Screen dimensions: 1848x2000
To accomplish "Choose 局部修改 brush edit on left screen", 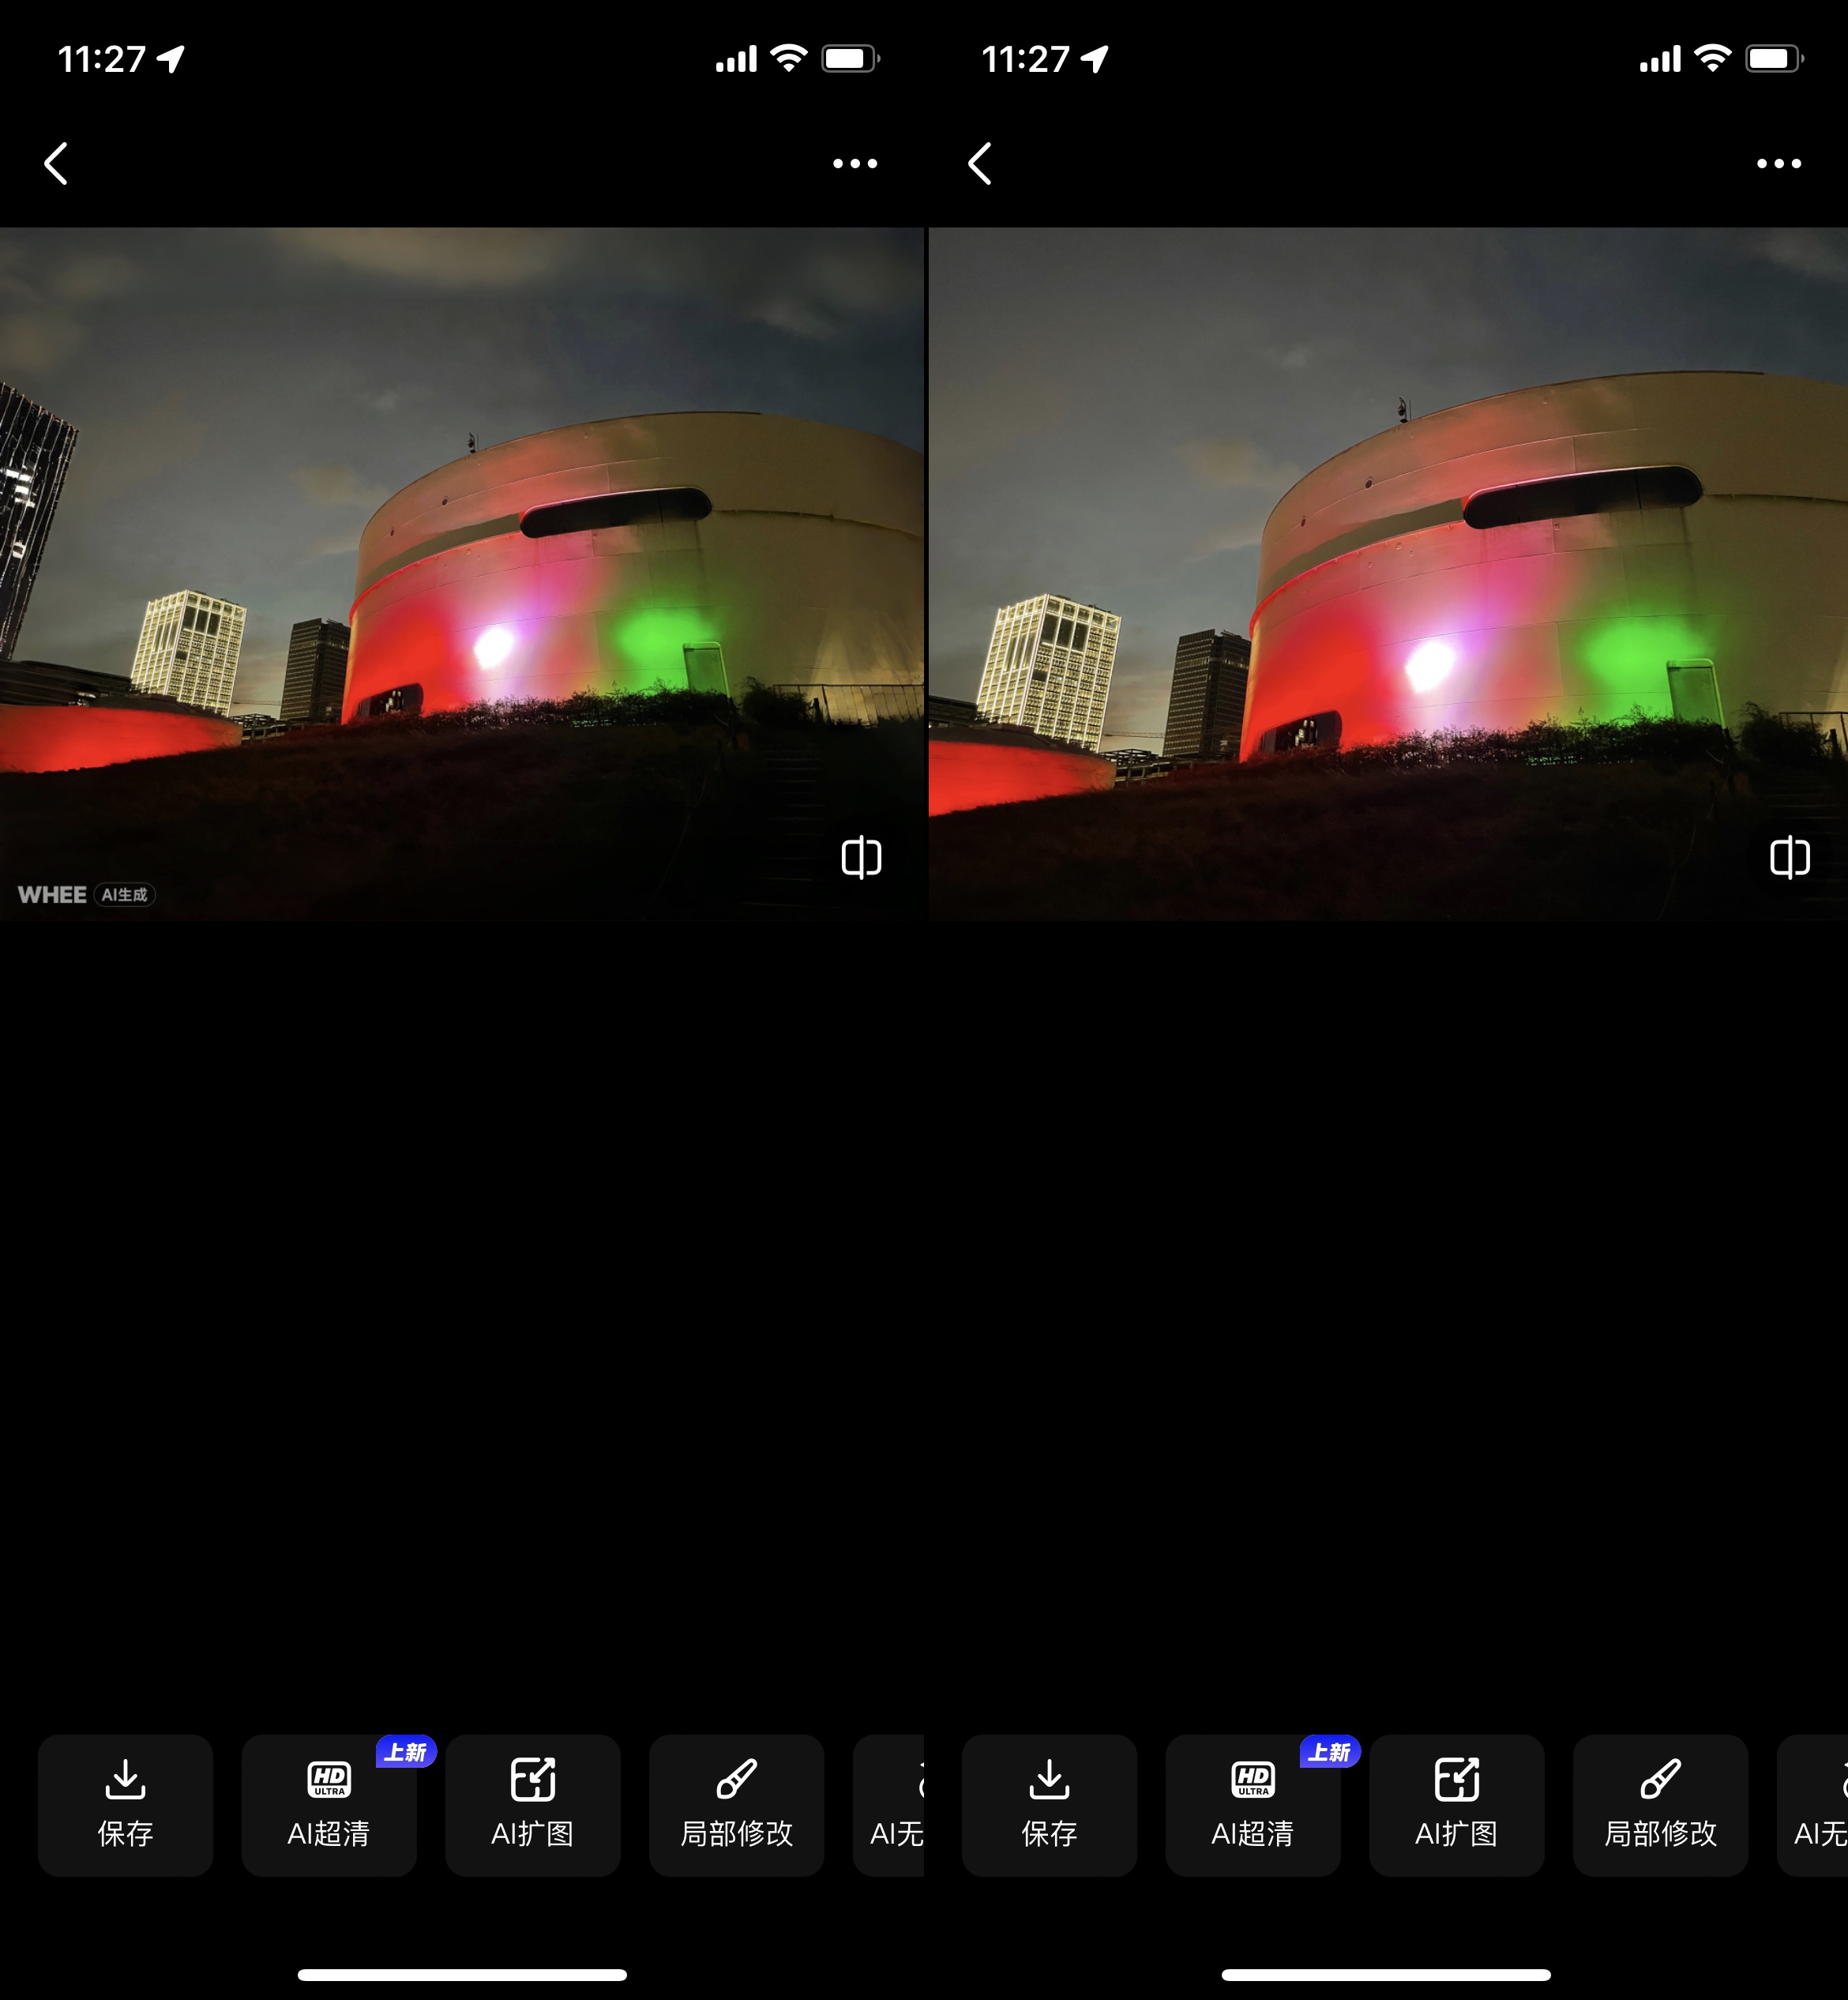I will point(736,1804).
